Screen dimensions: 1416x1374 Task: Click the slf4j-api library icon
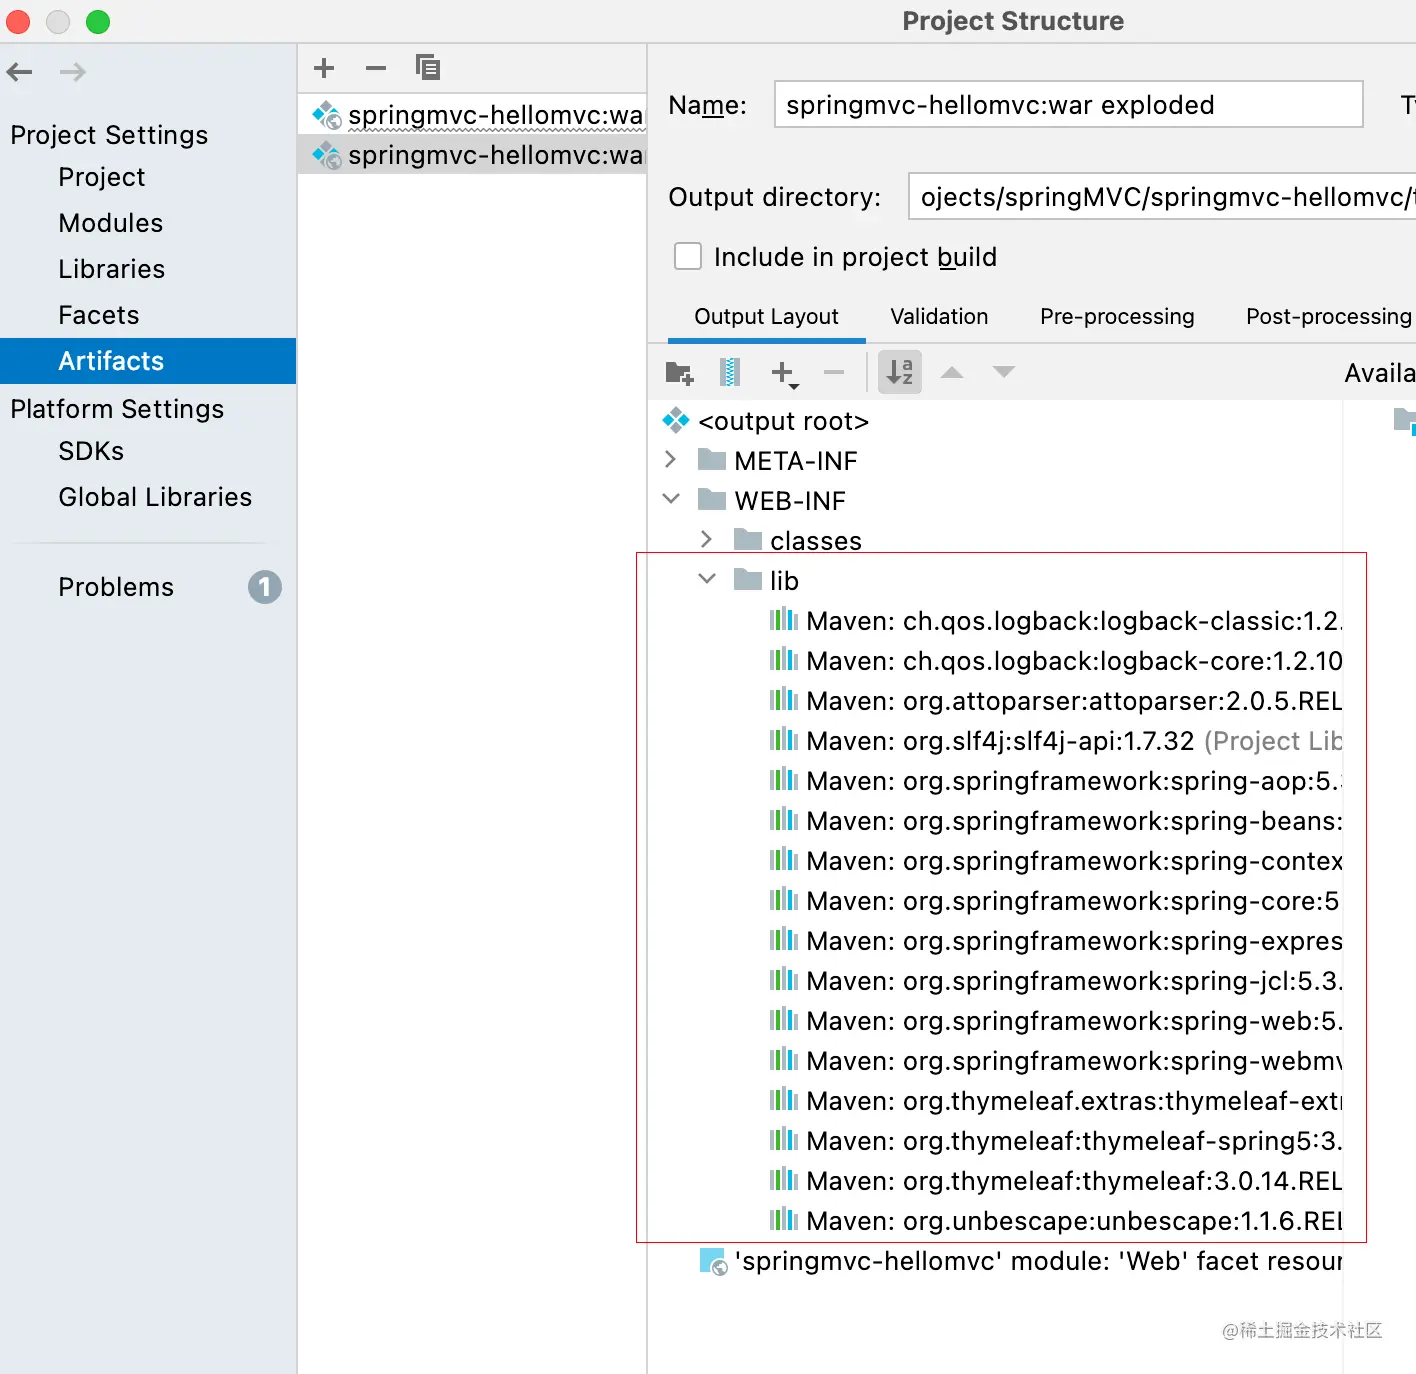click(x=784, y=741)
